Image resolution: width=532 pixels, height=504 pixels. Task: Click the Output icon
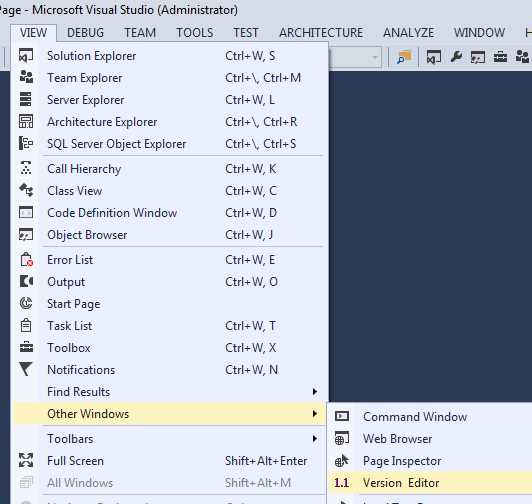[26, 281]
